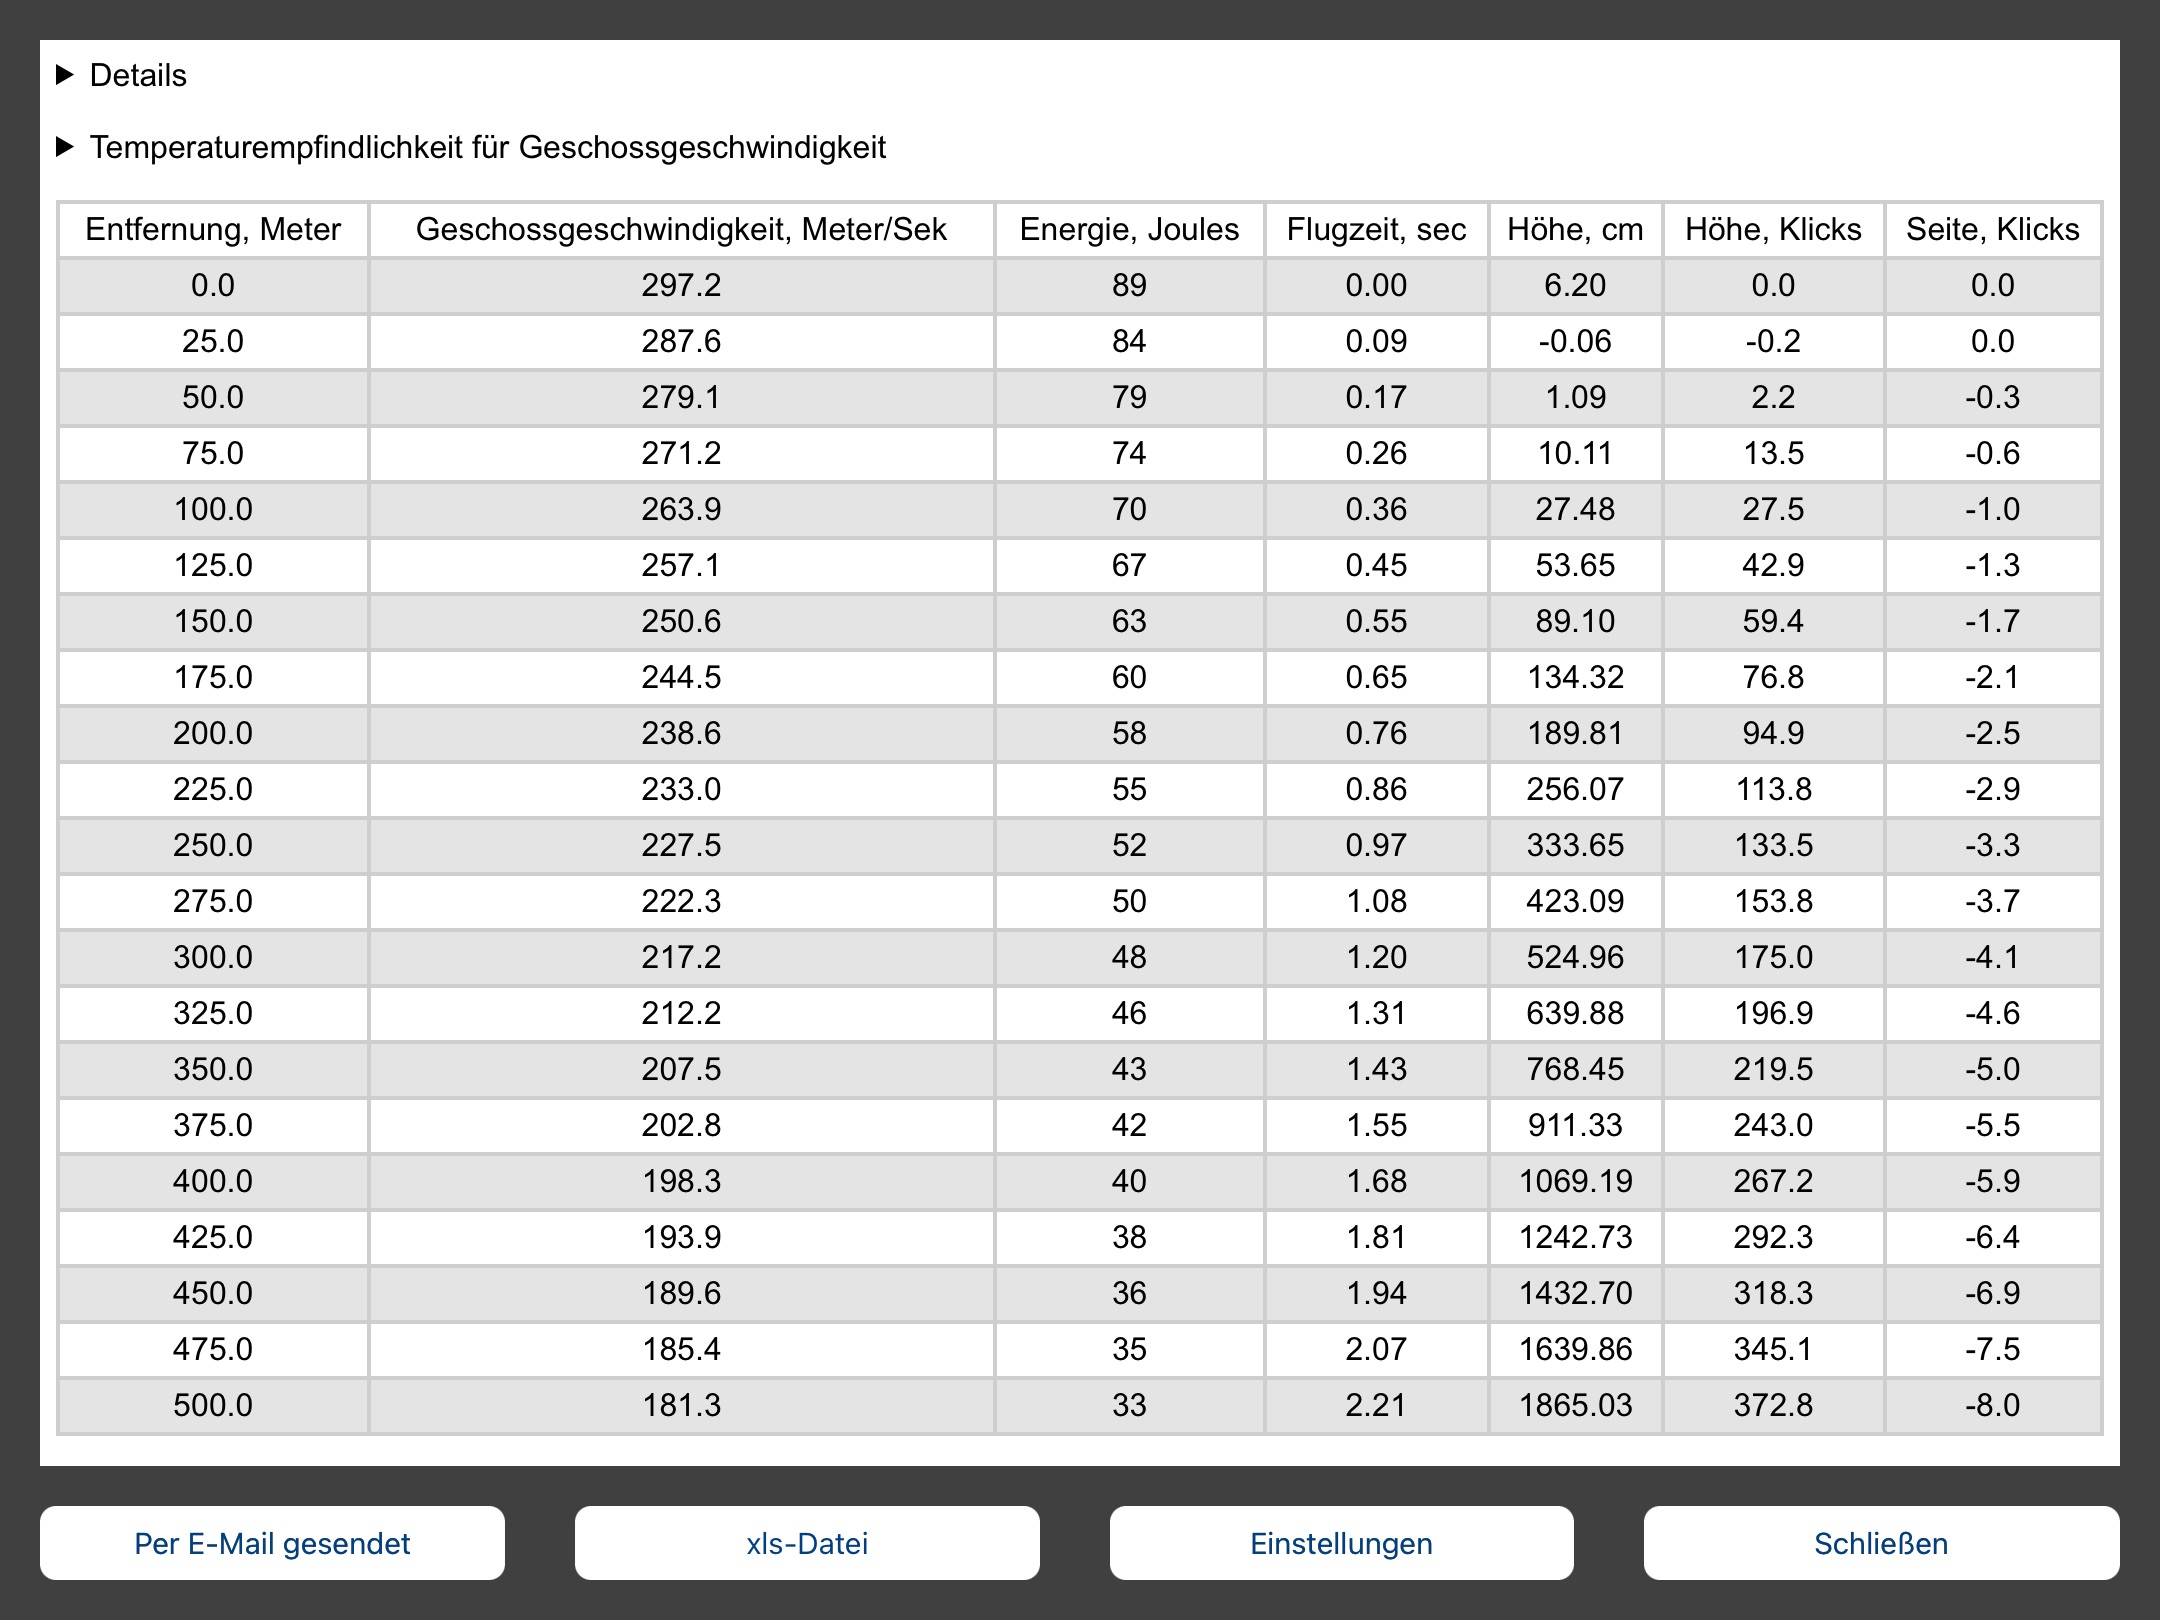
Task: Select the 500.0 distance cell
Action: (x=213, y=1405)
